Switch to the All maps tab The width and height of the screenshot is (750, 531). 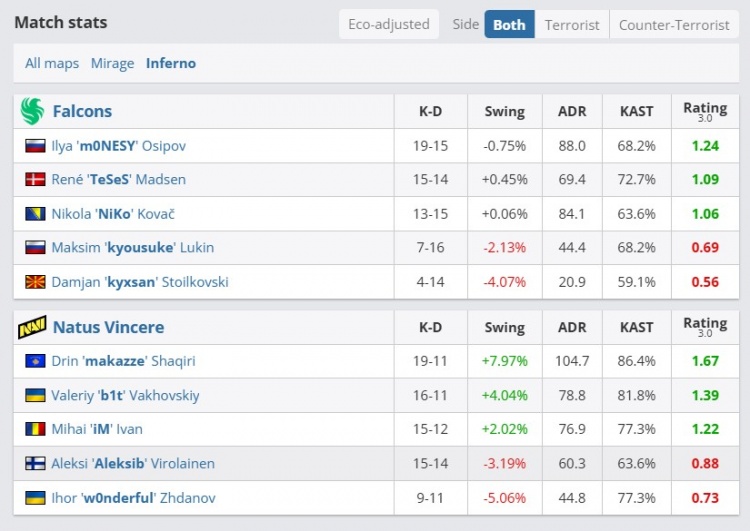pyautogui.click(x=52, y=63)
